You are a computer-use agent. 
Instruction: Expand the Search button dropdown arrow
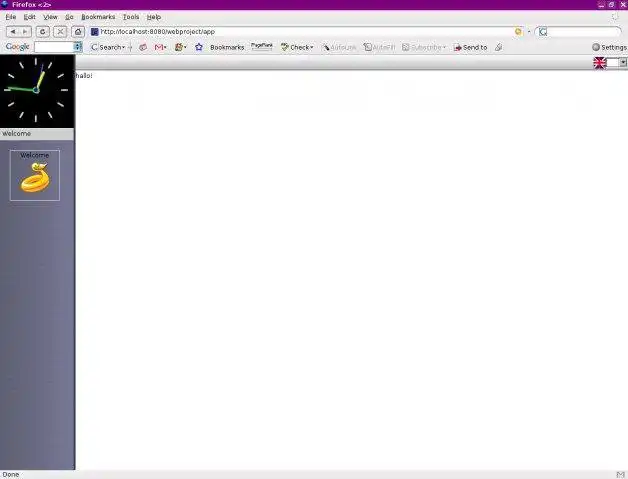pyautogui.click(x=123, y=47)
